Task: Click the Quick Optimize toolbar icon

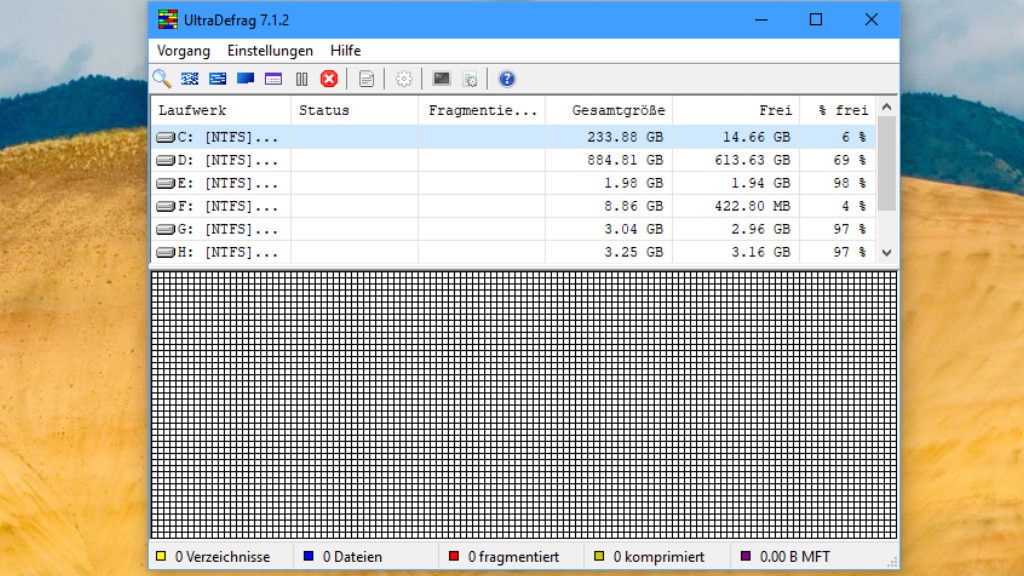Action: 217,79
